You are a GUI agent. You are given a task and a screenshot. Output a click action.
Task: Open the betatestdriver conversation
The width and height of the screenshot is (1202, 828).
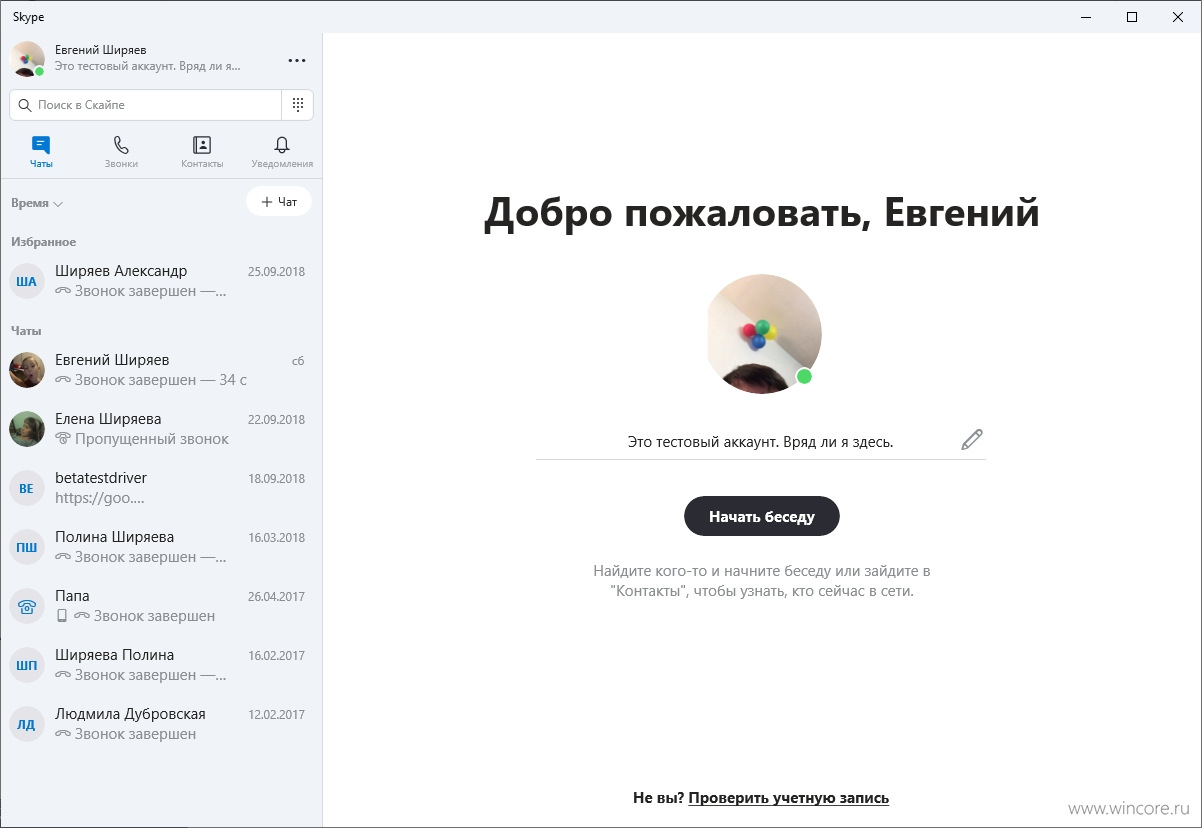point(161,488)
